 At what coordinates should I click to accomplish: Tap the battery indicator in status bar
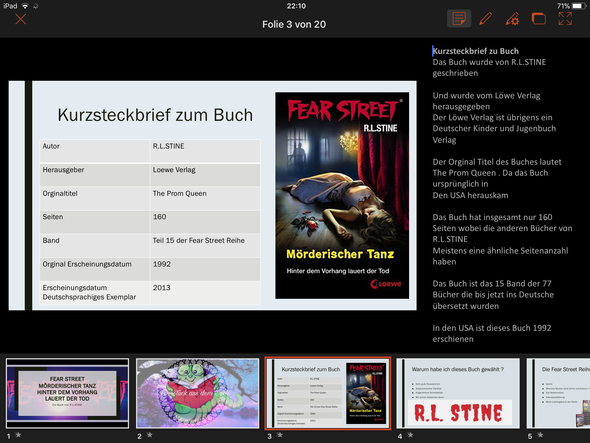click(579, 6)
